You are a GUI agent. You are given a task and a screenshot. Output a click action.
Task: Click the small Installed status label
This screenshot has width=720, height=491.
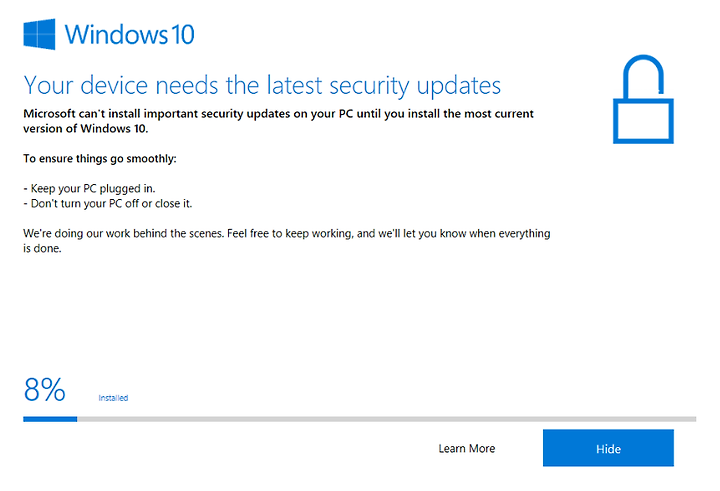click(x=113, y=398)
